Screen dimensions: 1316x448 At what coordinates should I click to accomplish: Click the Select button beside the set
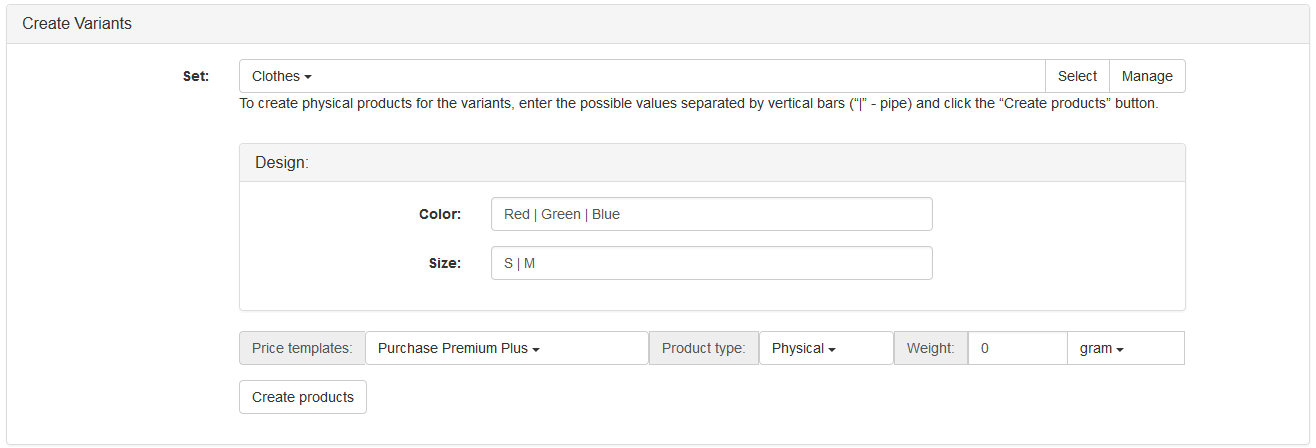click(1077, 76)
